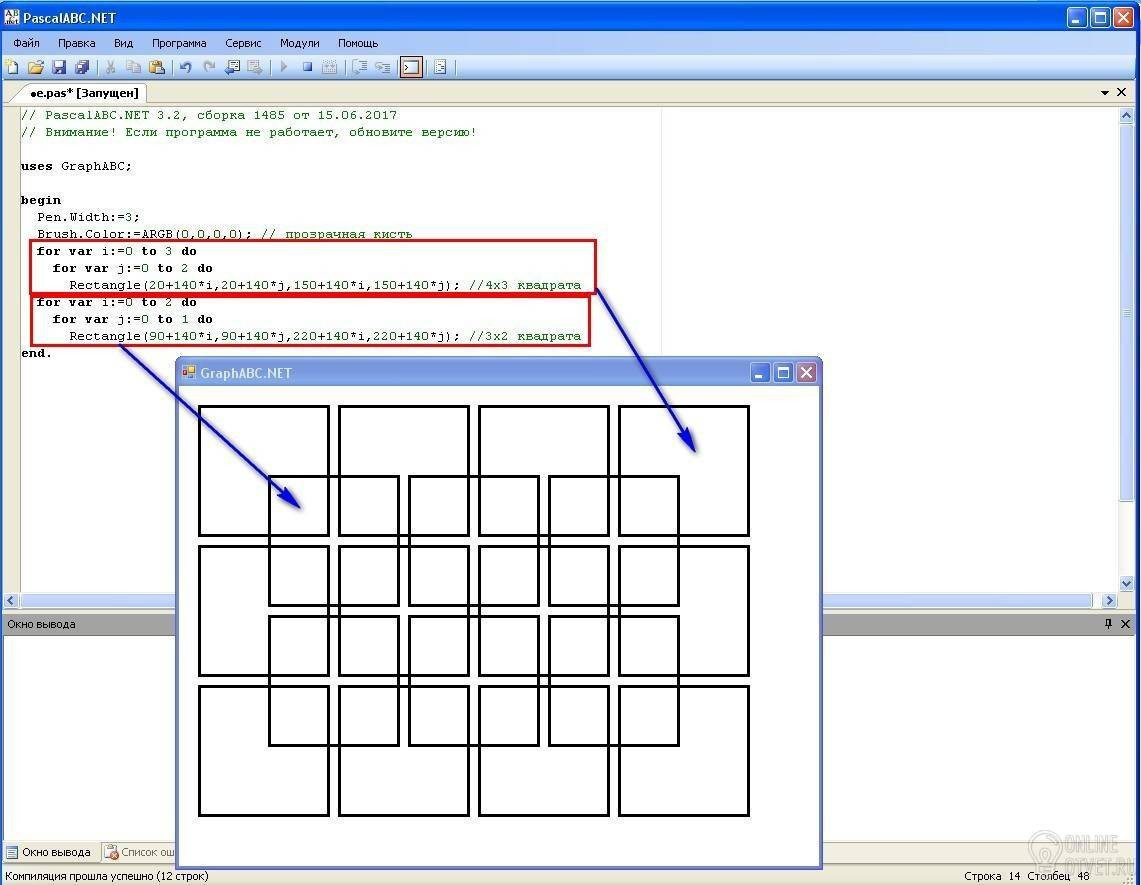The image size is (1141, 885).
Task: Open a file with the folder icon
Action: 35,68
